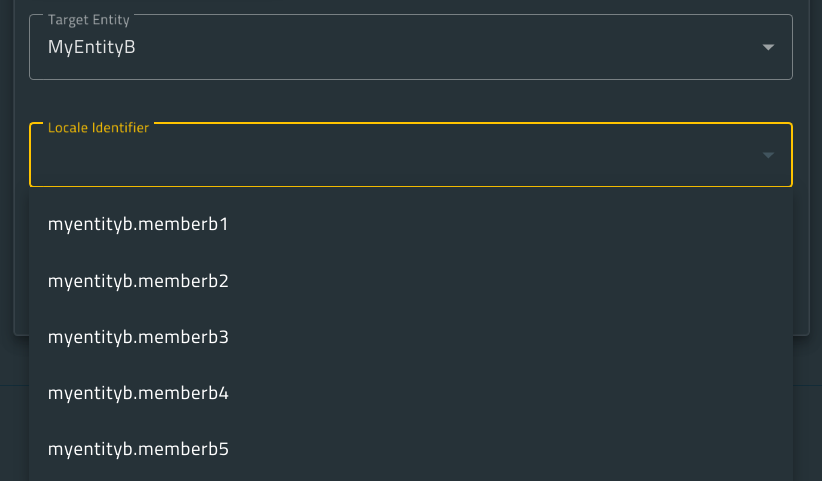Click the Target Entity floating label

point(89,19)
